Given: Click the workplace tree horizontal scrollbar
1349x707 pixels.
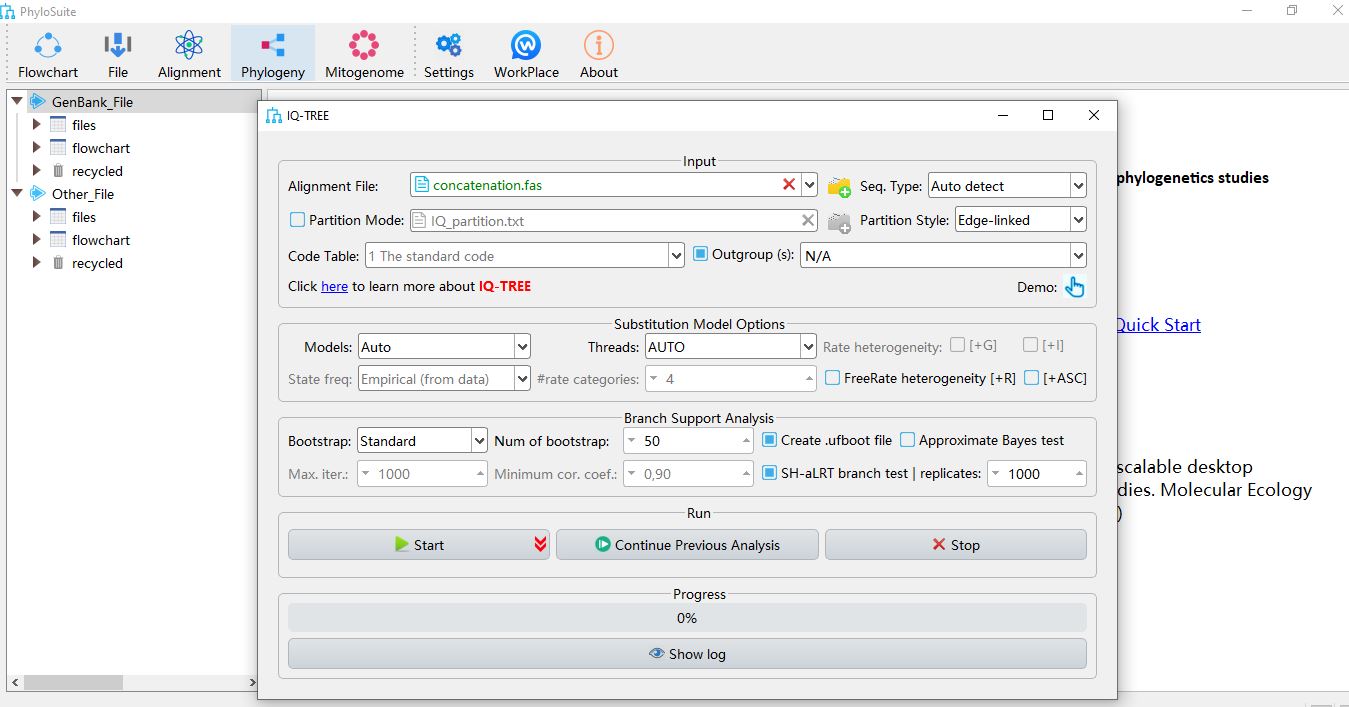Looking at the screenshot, I should pos(73,682).
